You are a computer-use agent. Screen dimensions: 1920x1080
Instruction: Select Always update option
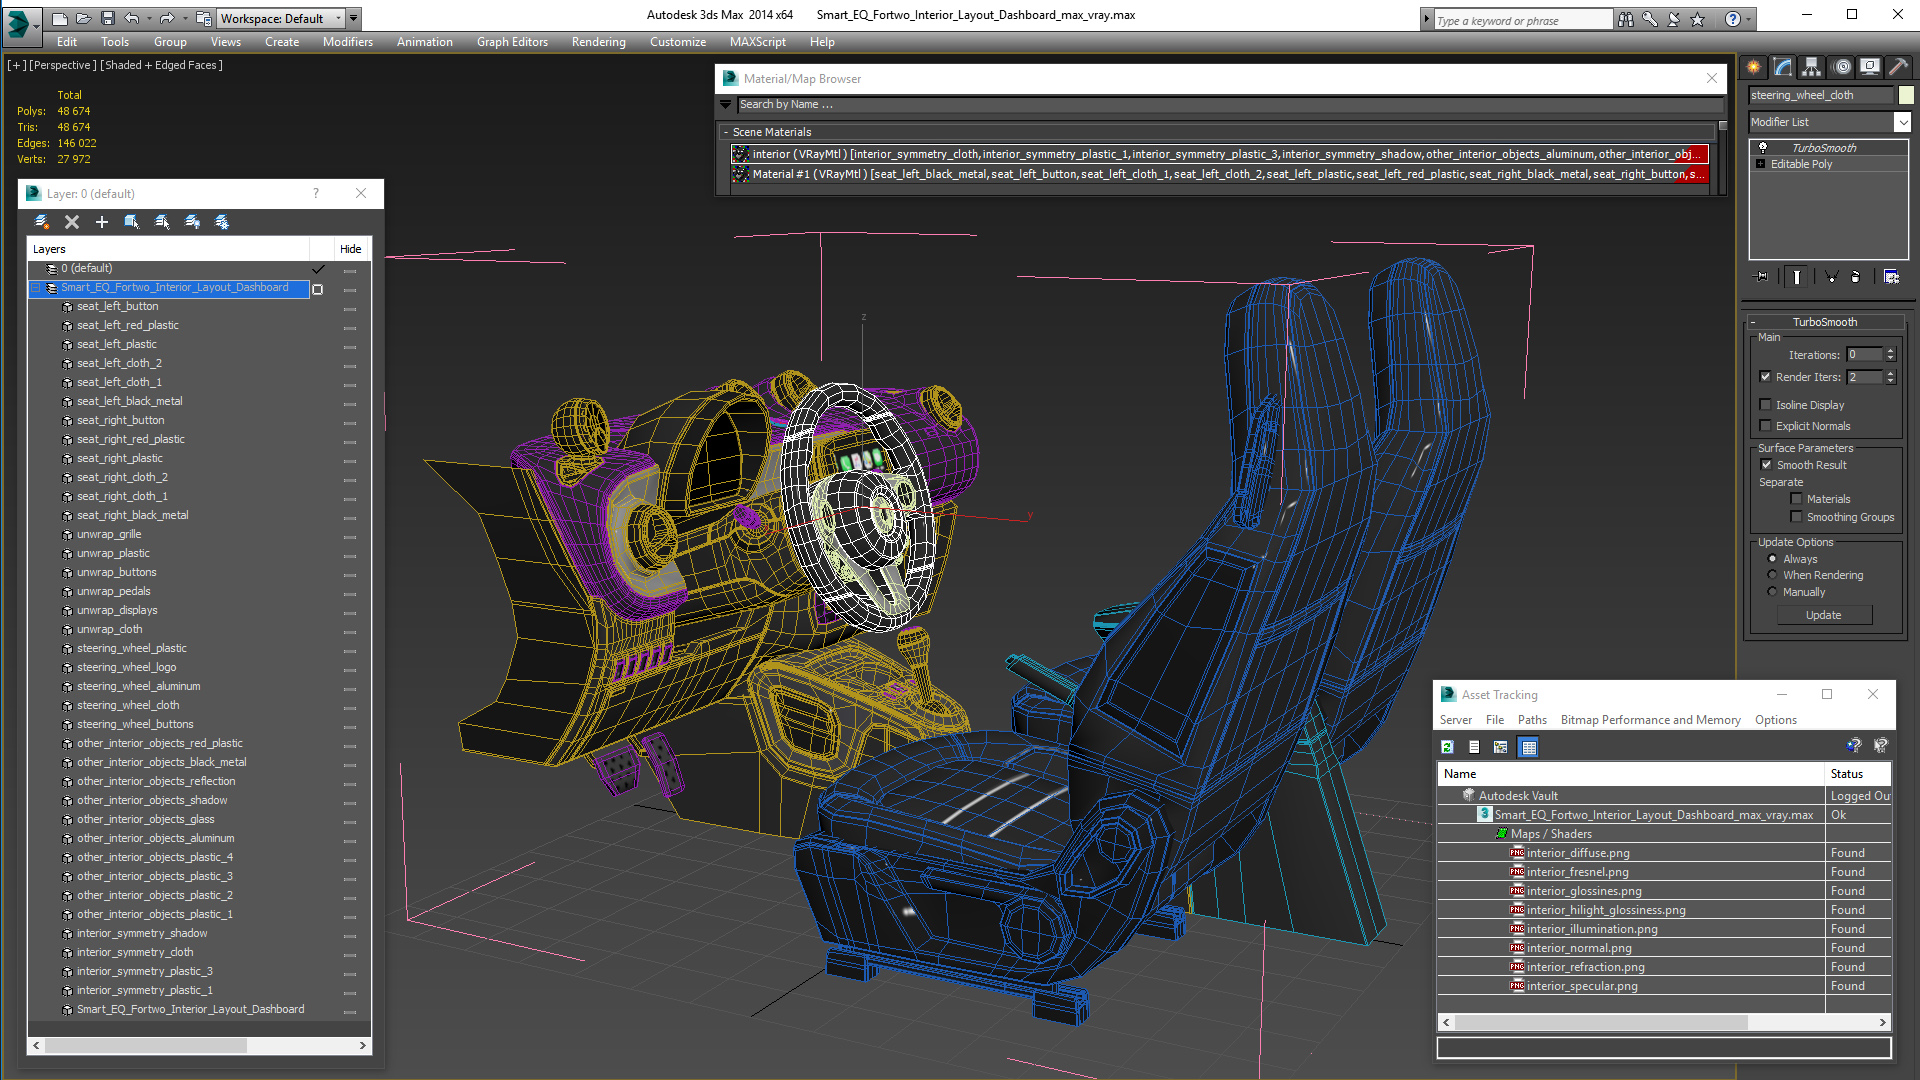click(1773, 559)
